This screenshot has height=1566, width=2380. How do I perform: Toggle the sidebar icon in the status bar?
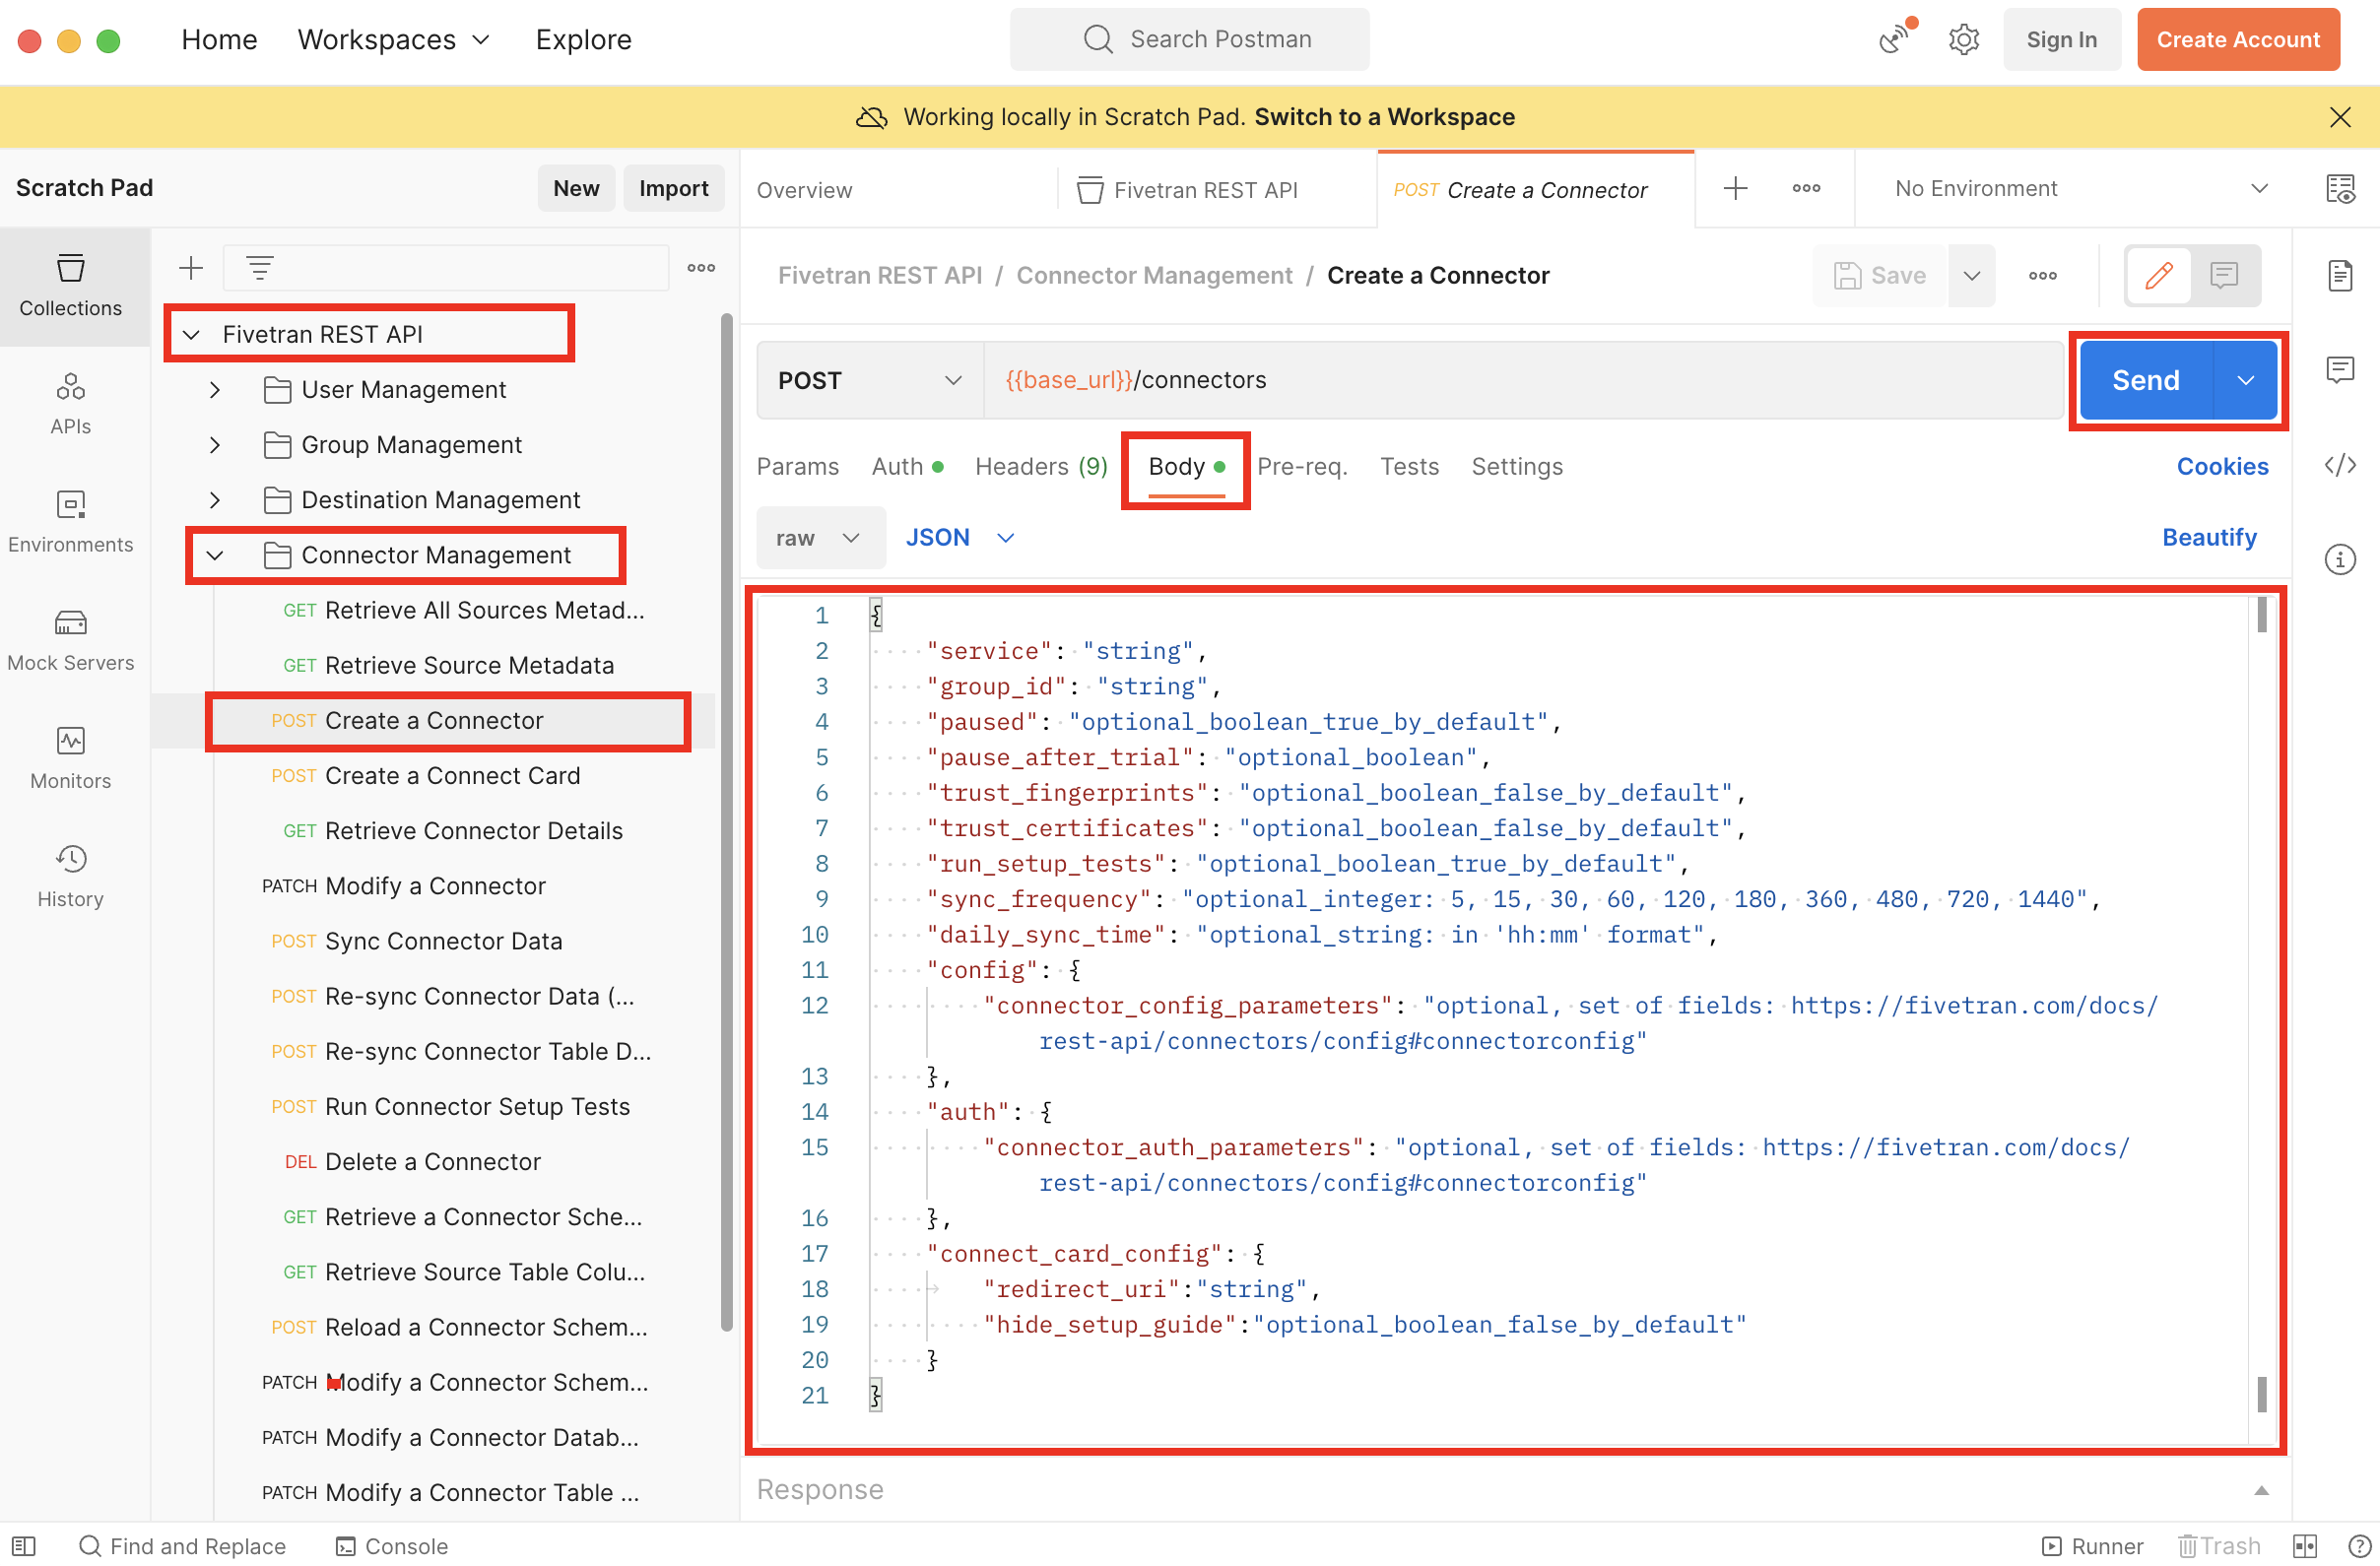pyautogui.click(x=24, y=1546)
